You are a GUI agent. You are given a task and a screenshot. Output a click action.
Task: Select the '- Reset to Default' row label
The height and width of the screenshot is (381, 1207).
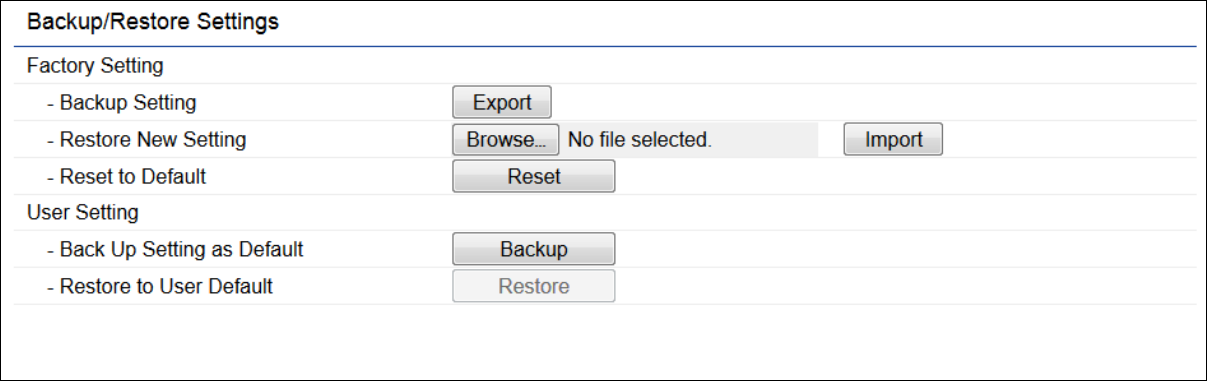[126, 176]
